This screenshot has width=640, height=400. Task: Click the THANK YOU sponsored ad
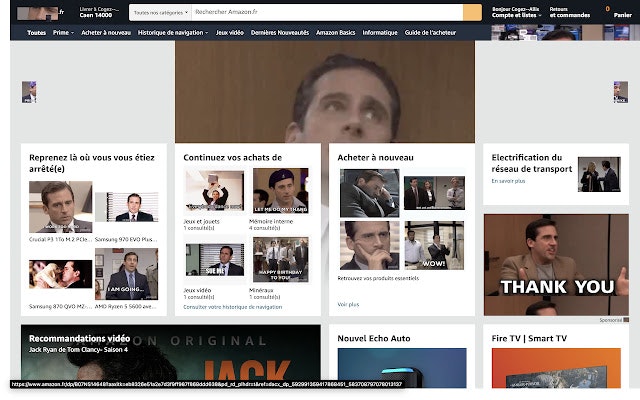[556, 264]
